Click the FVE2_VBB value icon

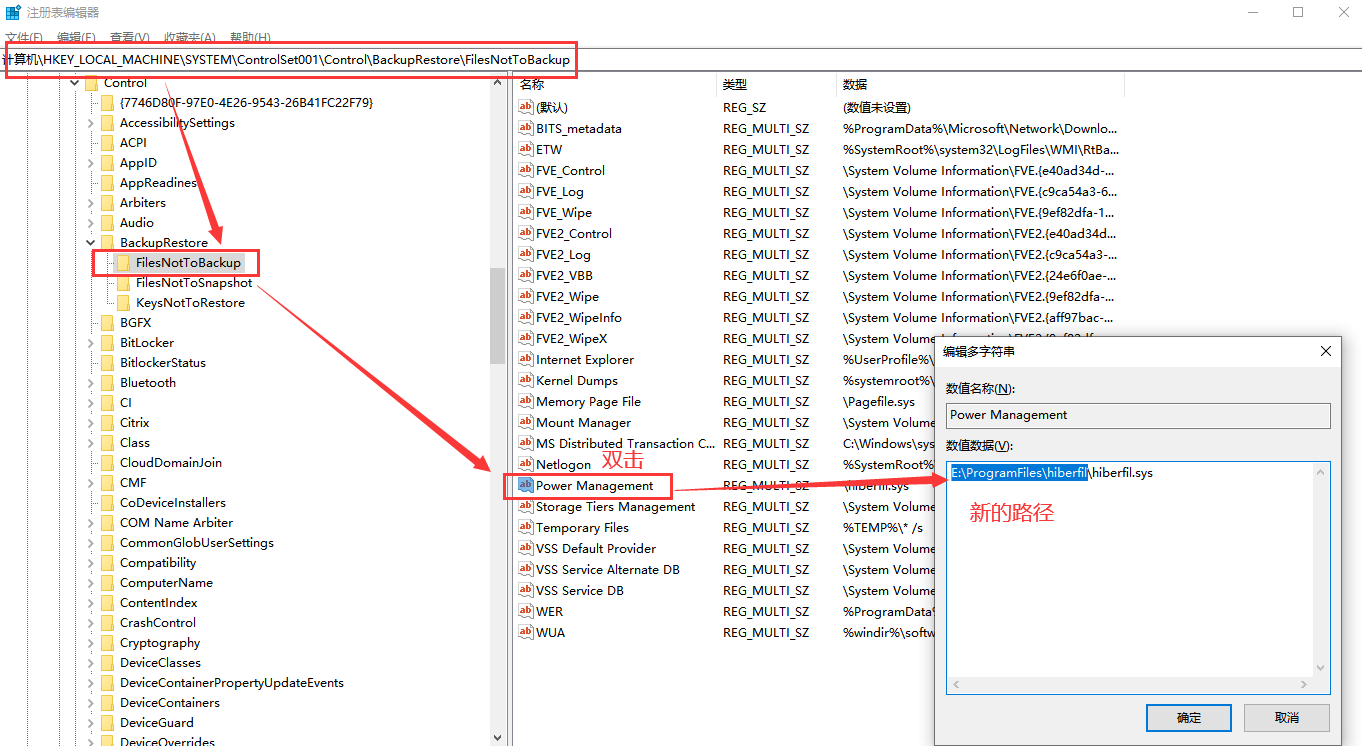[x=526, y=275]
